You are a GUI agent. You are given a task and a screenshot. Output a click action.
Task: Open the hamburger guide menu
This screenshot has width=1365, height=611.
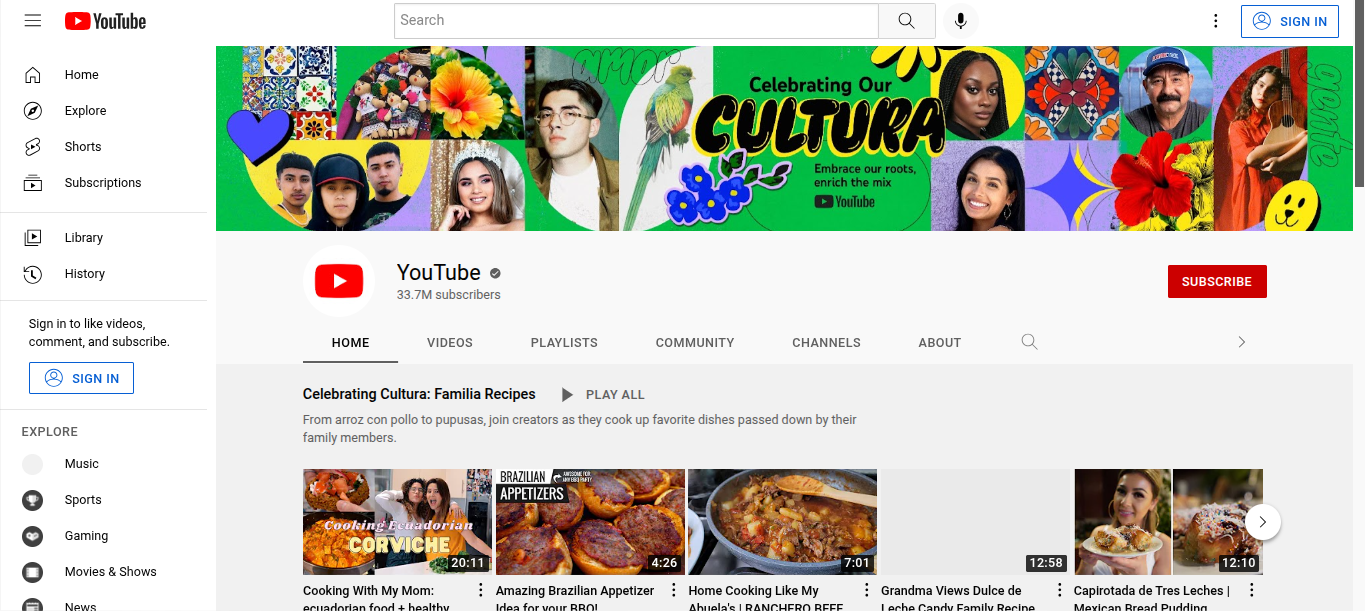pyautogui.click(x=33, y=21)
